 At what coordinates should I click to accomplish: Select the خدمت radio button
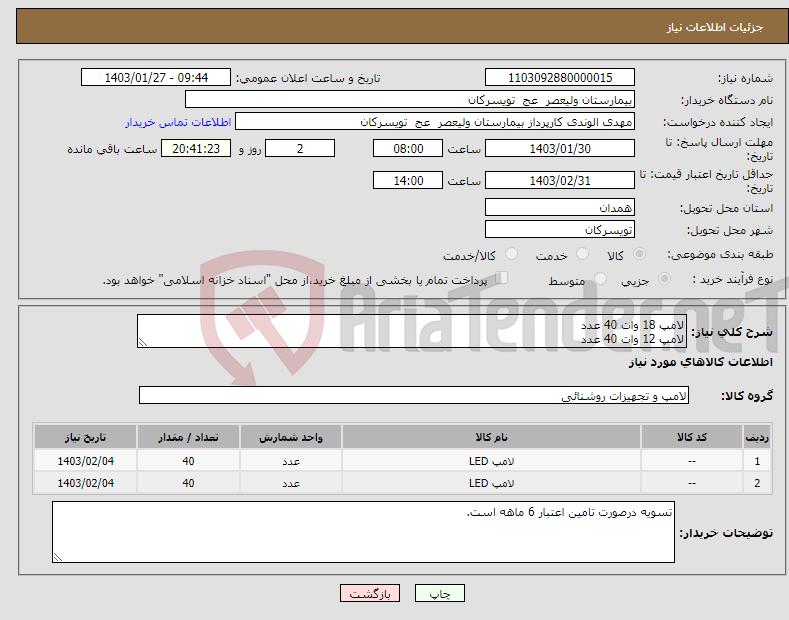point(582,254)
